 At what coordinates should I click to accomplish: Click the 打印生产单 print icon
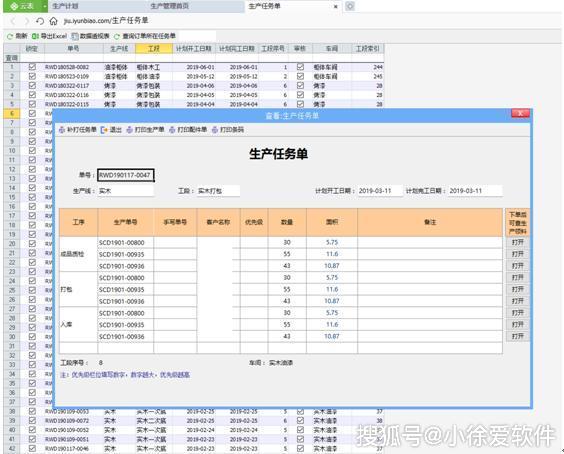click(x=129, y=130)
